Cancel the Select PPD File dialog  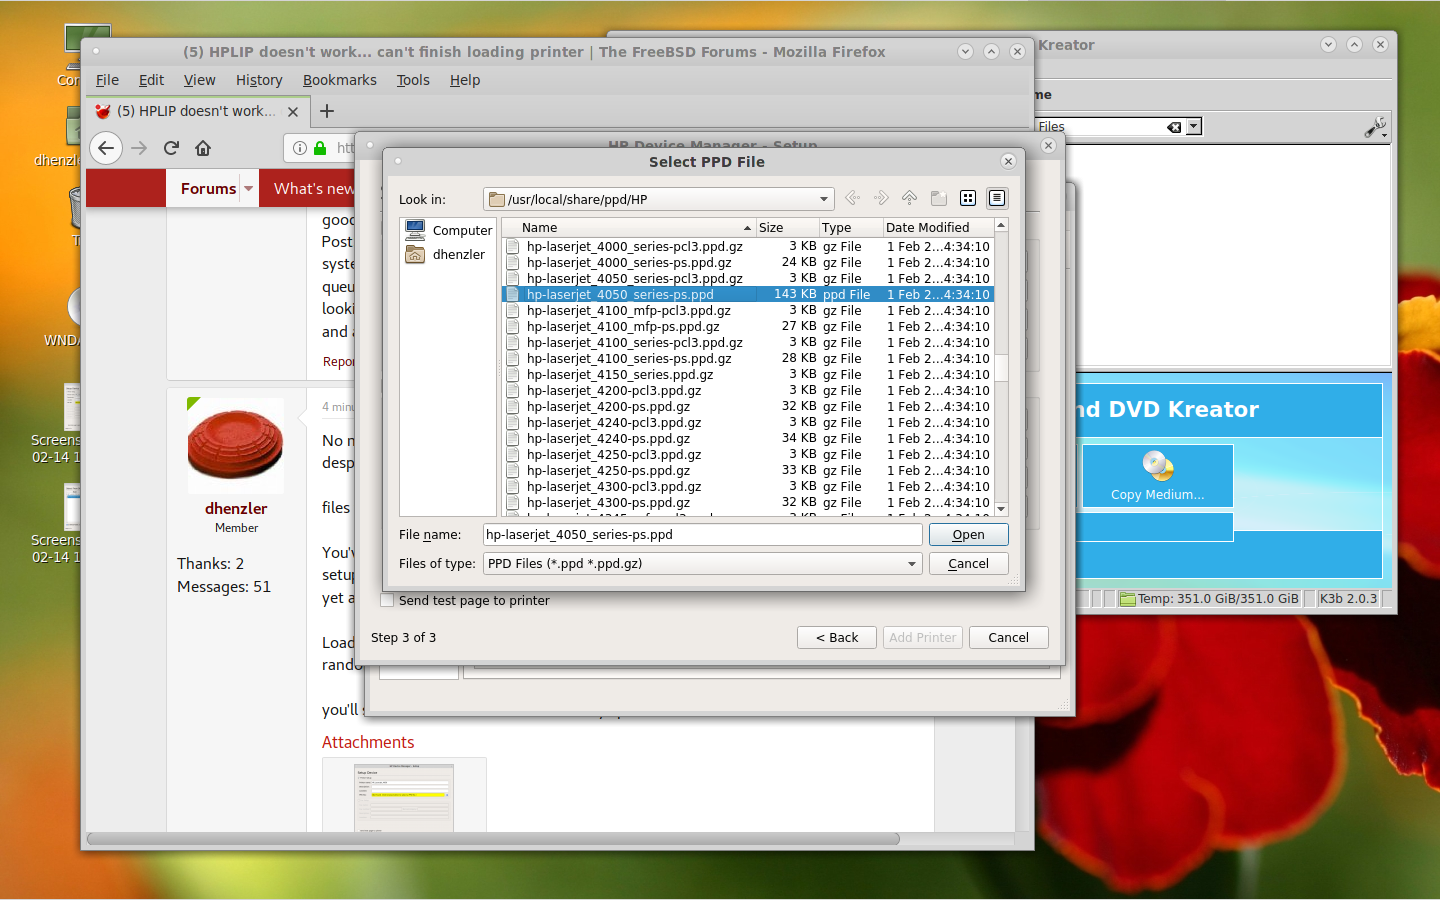pyautogui.click(x=968, y=564)
